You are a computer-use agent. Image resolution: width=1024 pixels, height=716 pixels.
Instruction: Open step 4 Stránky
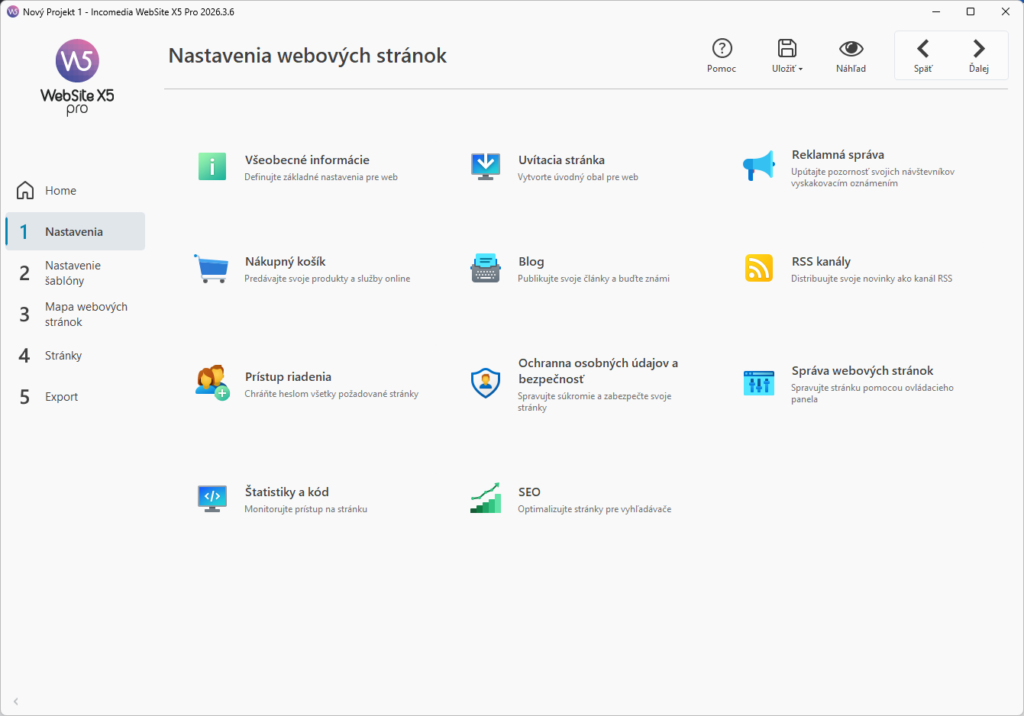(75, 355)
